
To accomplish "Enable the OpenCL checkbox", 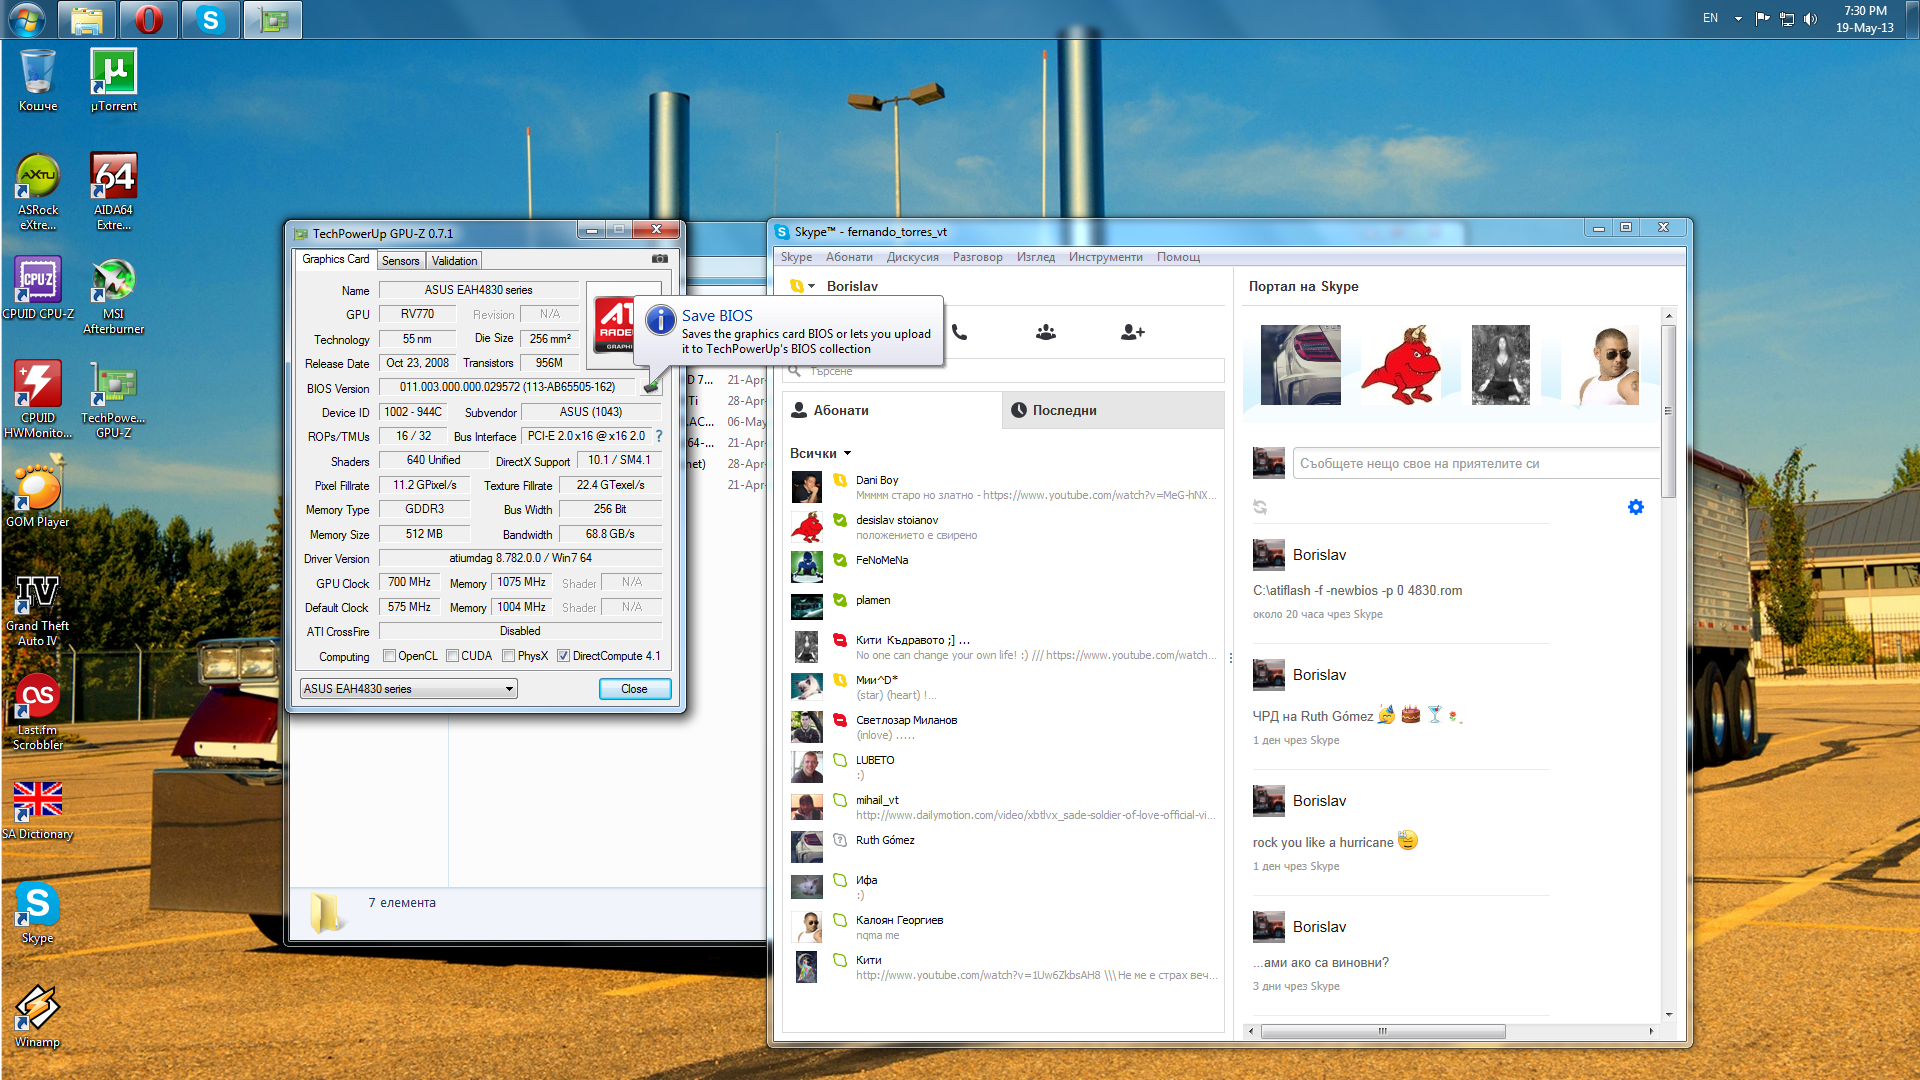I will pos(390,656).
